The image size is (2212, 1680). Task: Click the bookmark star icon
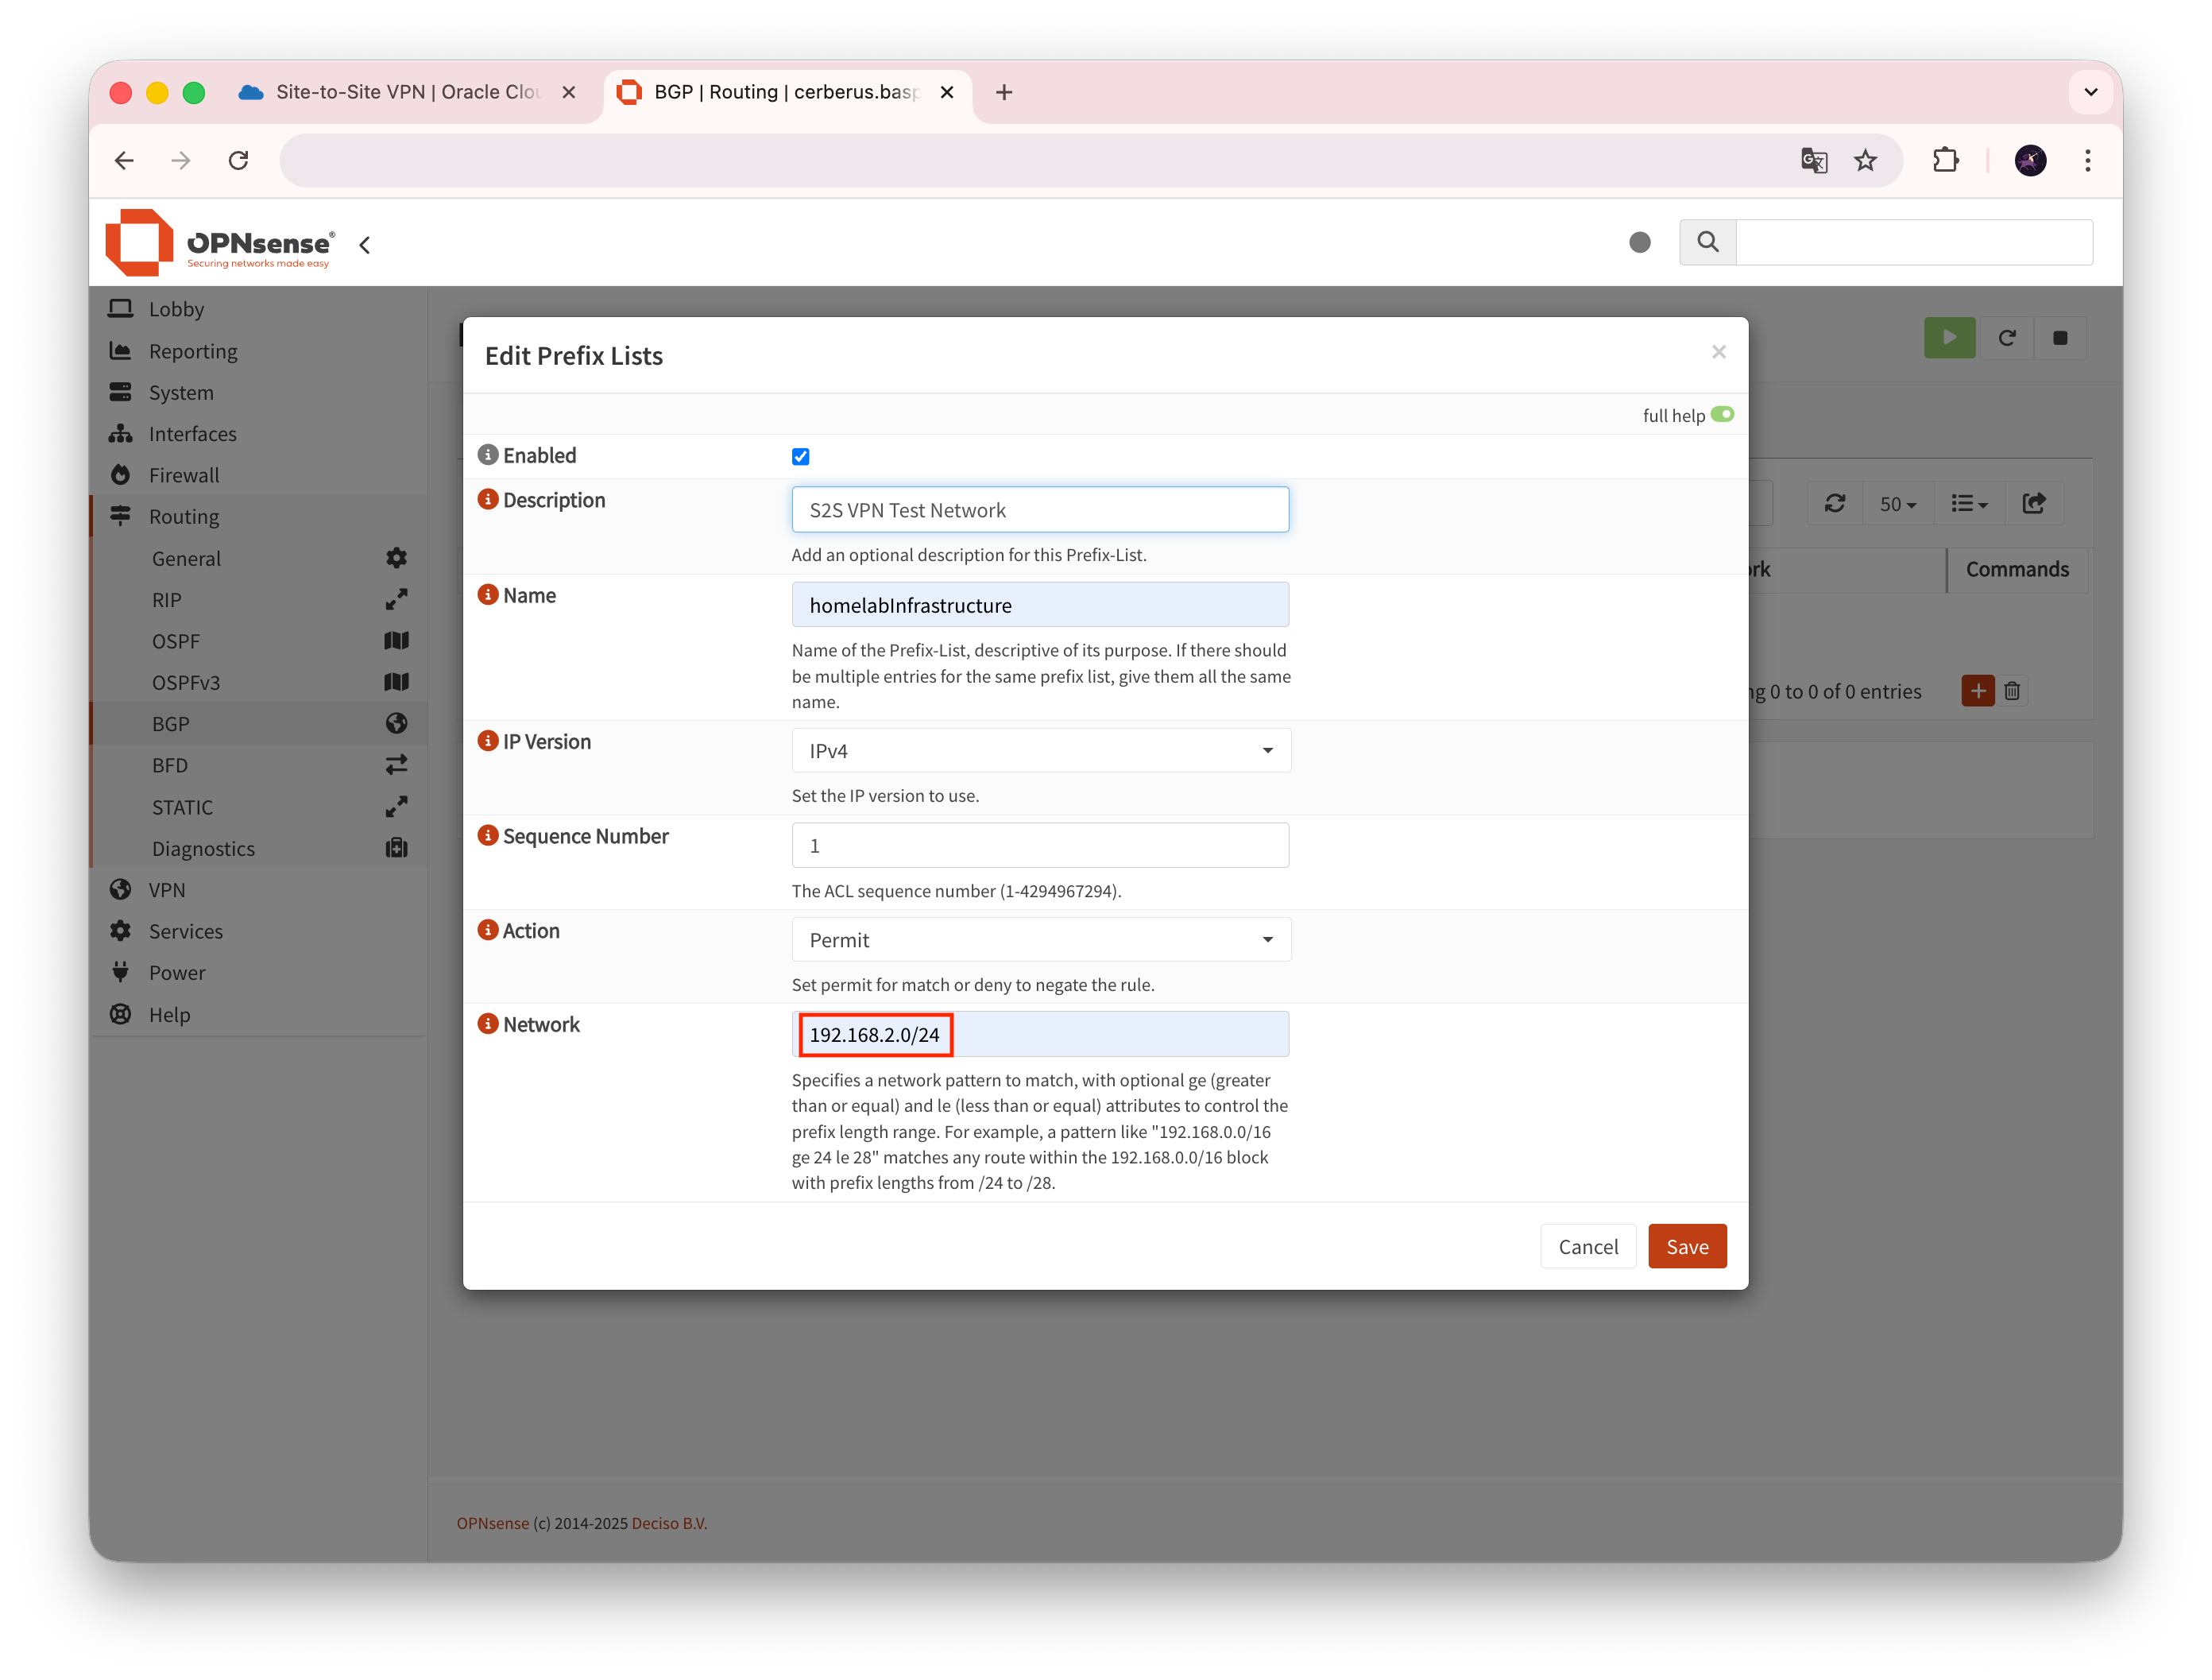[x=1865, y=160]
